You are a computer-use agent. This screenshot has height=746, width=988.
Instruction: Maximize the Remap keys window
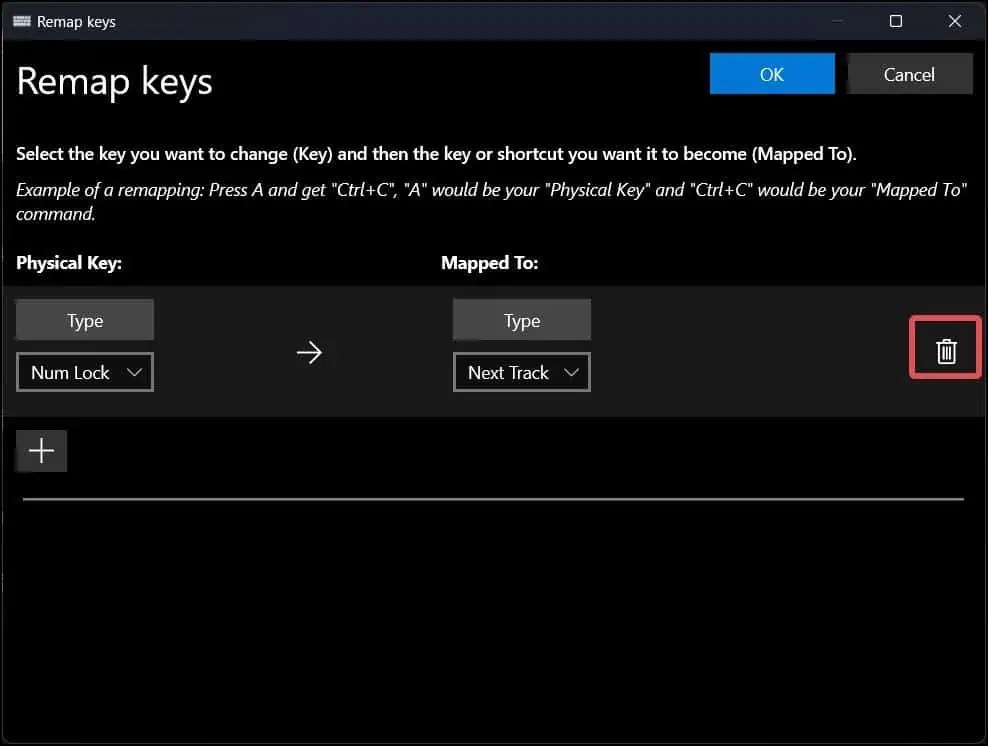tap(896, 21)
